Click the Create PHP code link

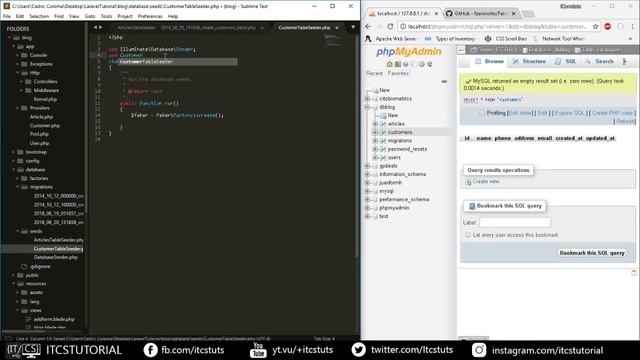612,113
